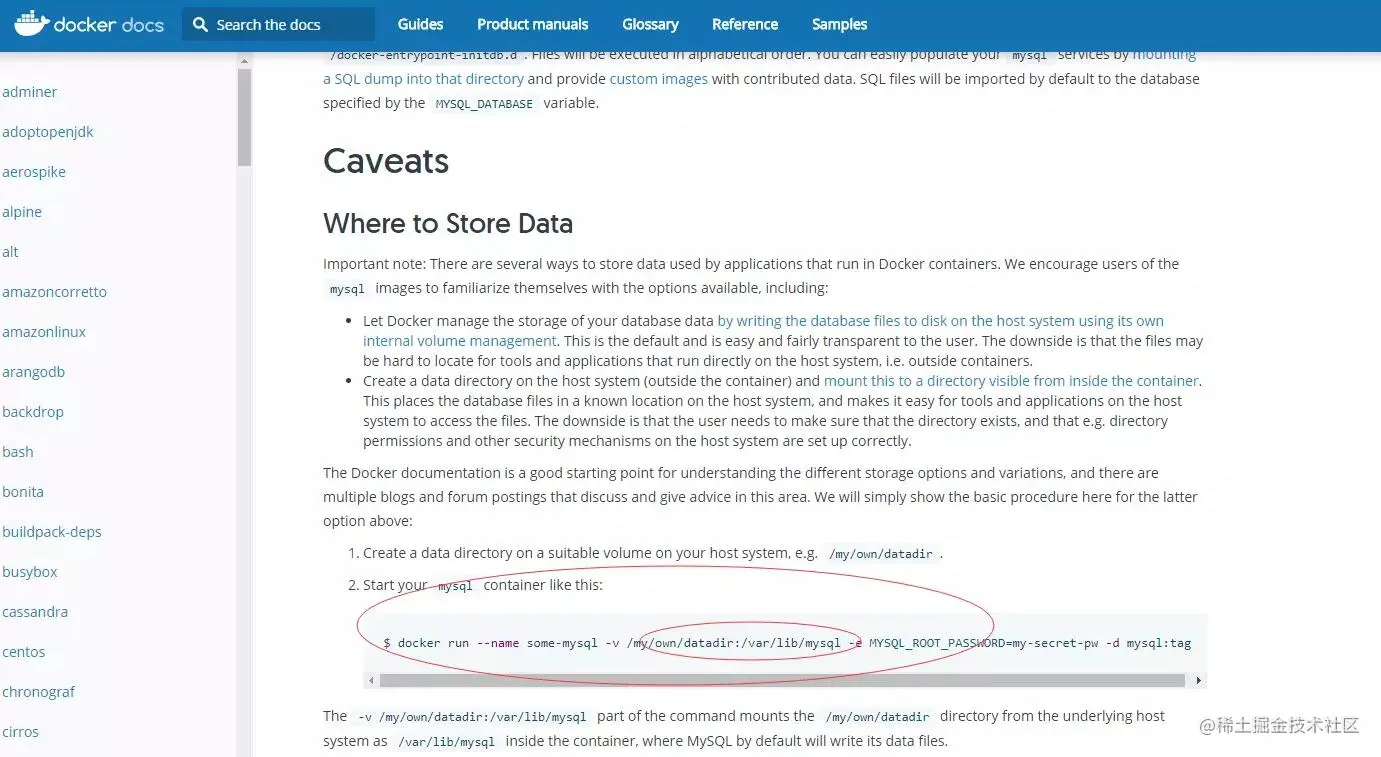This screenshot has height=757, width=1381.
Task: Open the Reference menu
Action: 745,24
